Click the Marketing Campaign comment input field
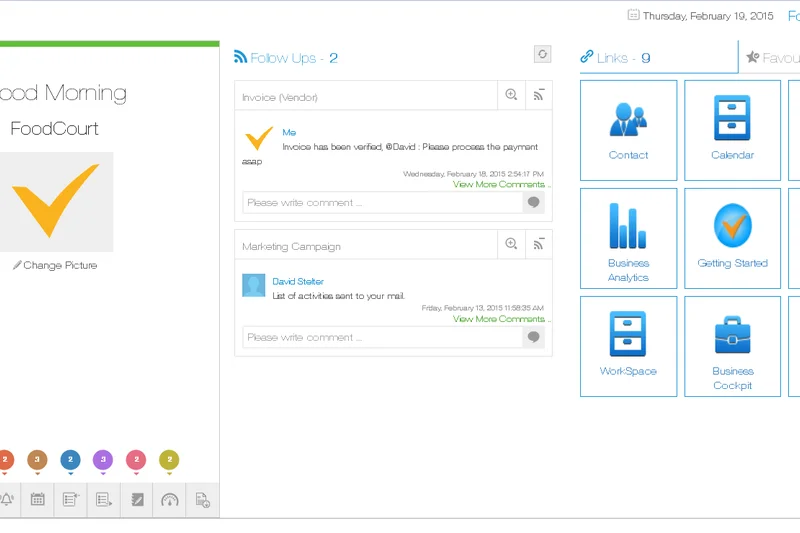The width and height of the screenshot is (800, 533). 382,337
